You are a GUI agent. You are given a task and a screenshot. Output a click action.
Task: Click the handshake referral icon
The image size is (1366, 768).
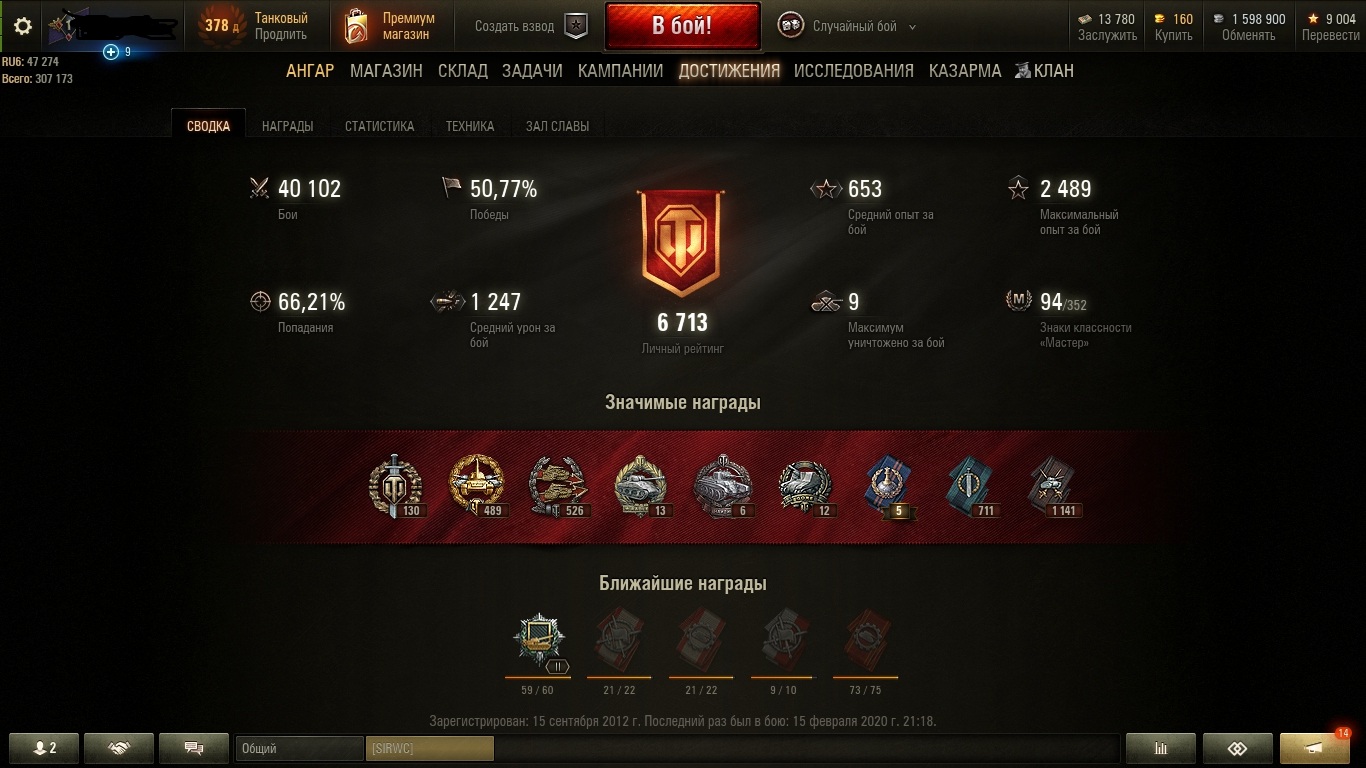click(x=119, y=748)
